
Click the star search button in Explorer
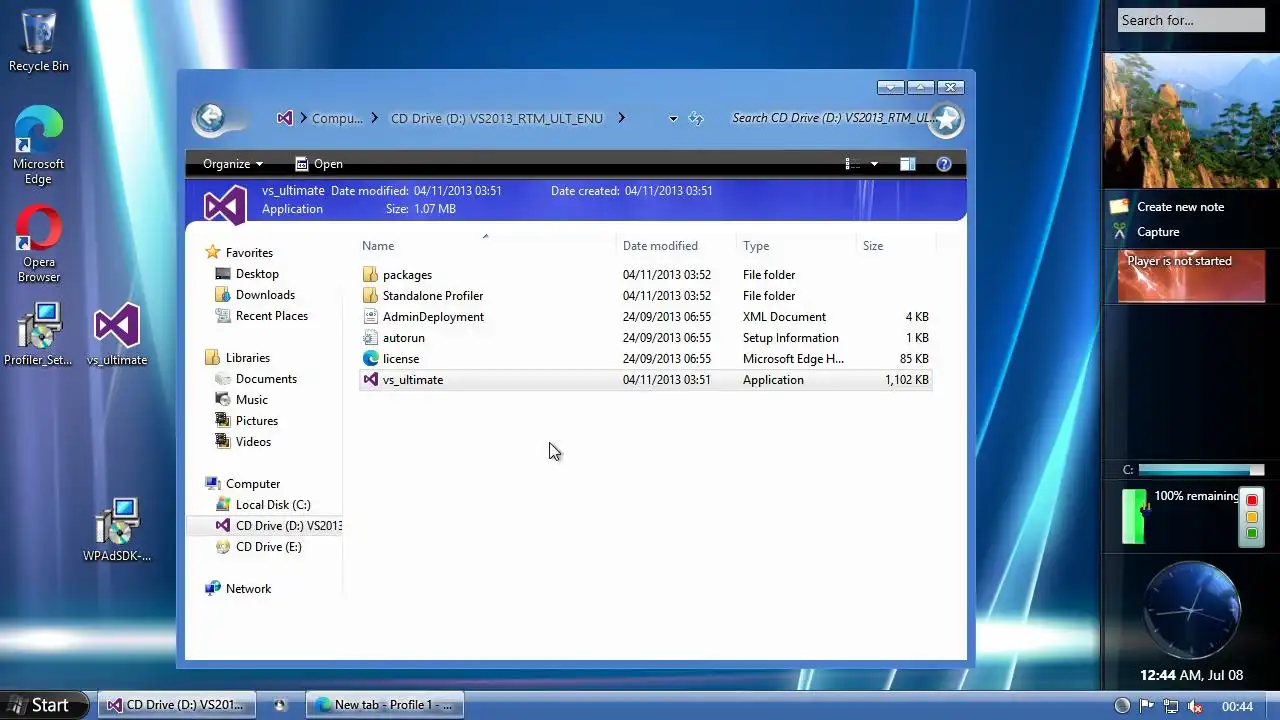tap(946, 120)
